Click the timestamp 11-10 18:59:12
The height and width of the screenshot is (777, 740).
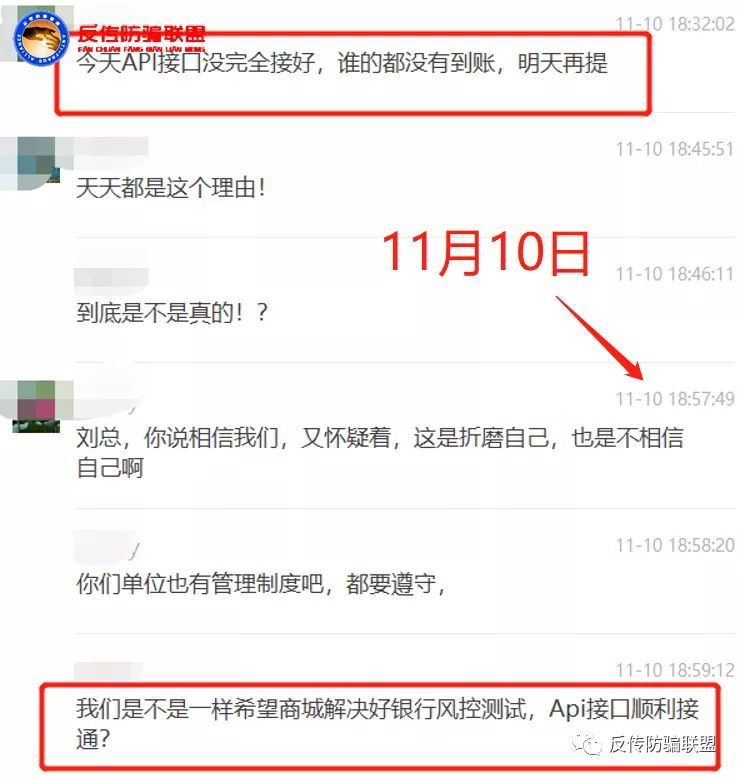click(675, 670)
